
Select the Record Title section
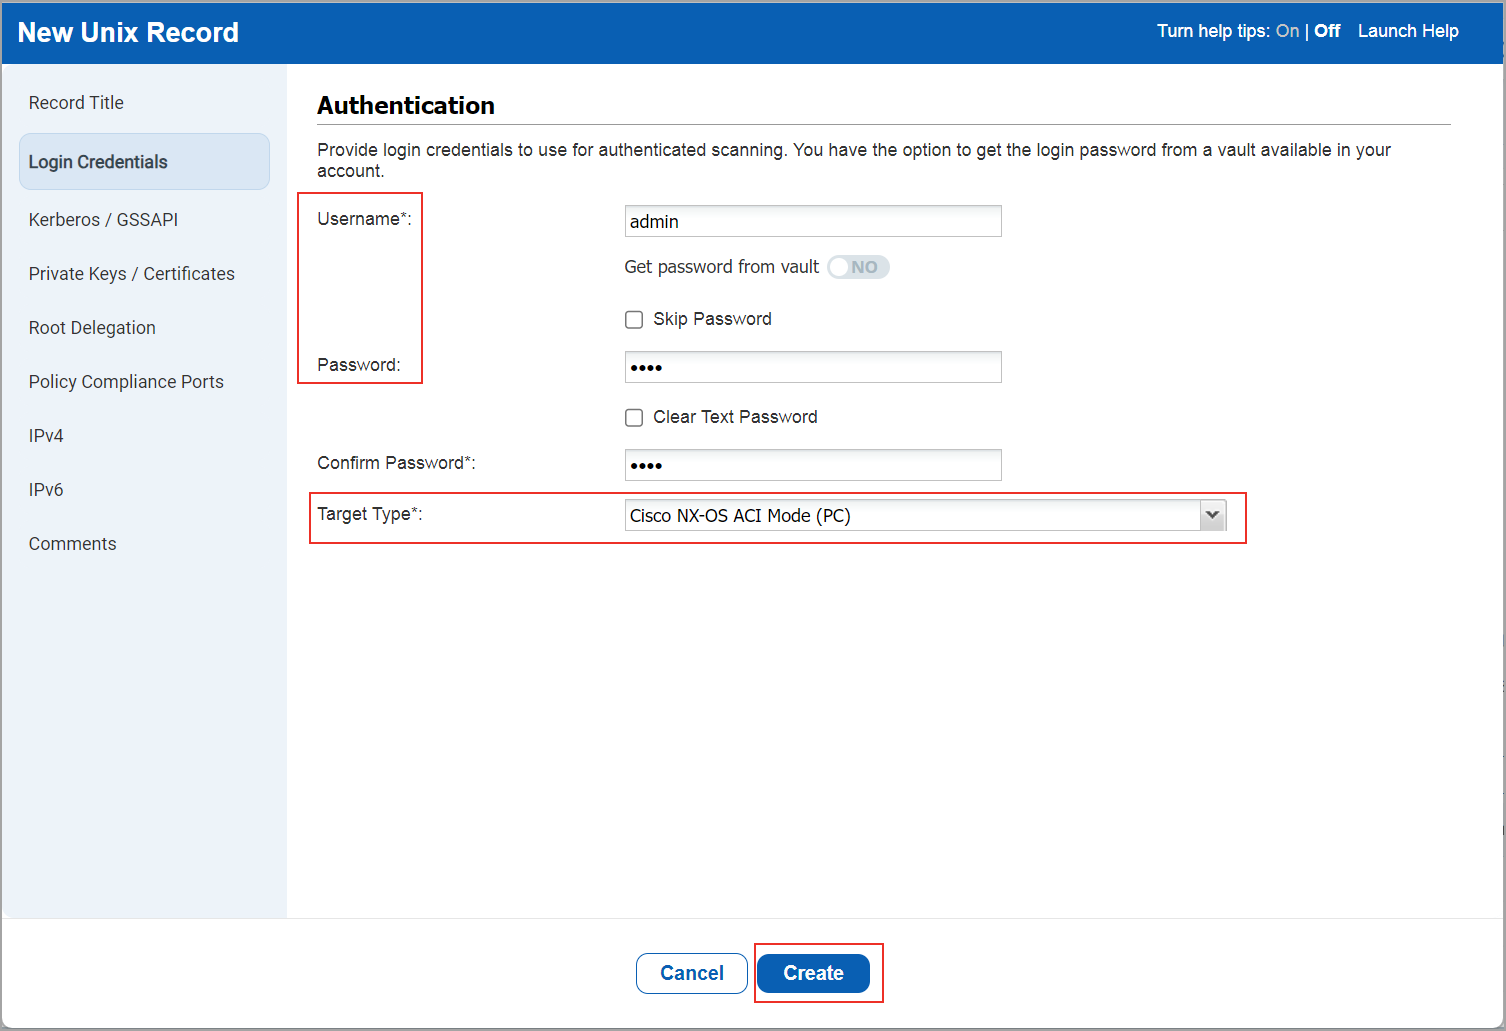(76, 102)
